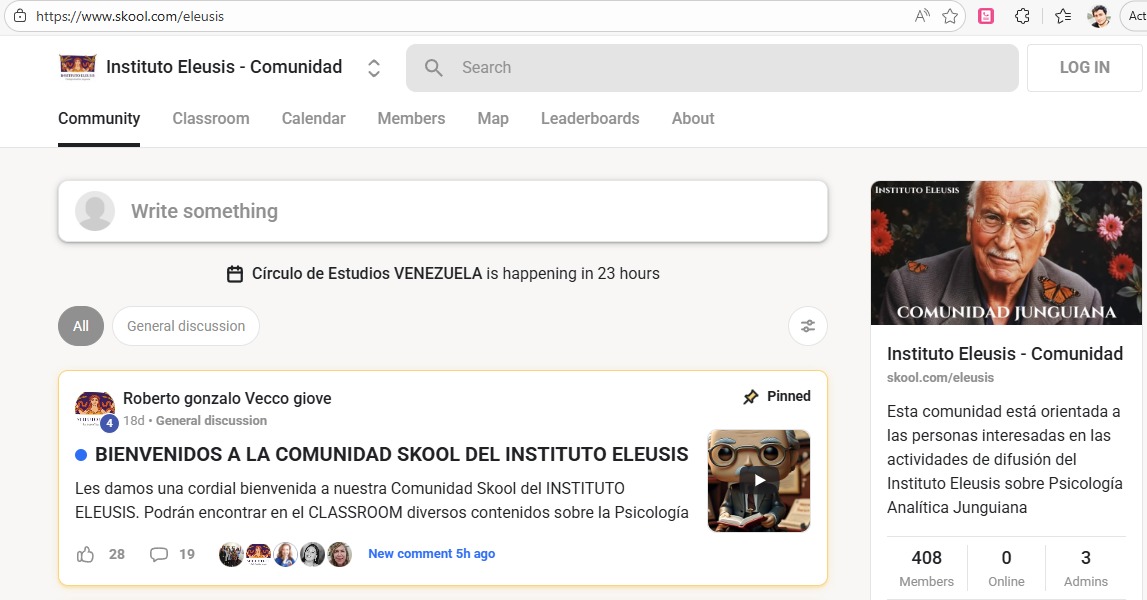This screenshot has width=1147, height=600.
Task: Click the last commenter avatar in pinned post
Action: (339, 555)
